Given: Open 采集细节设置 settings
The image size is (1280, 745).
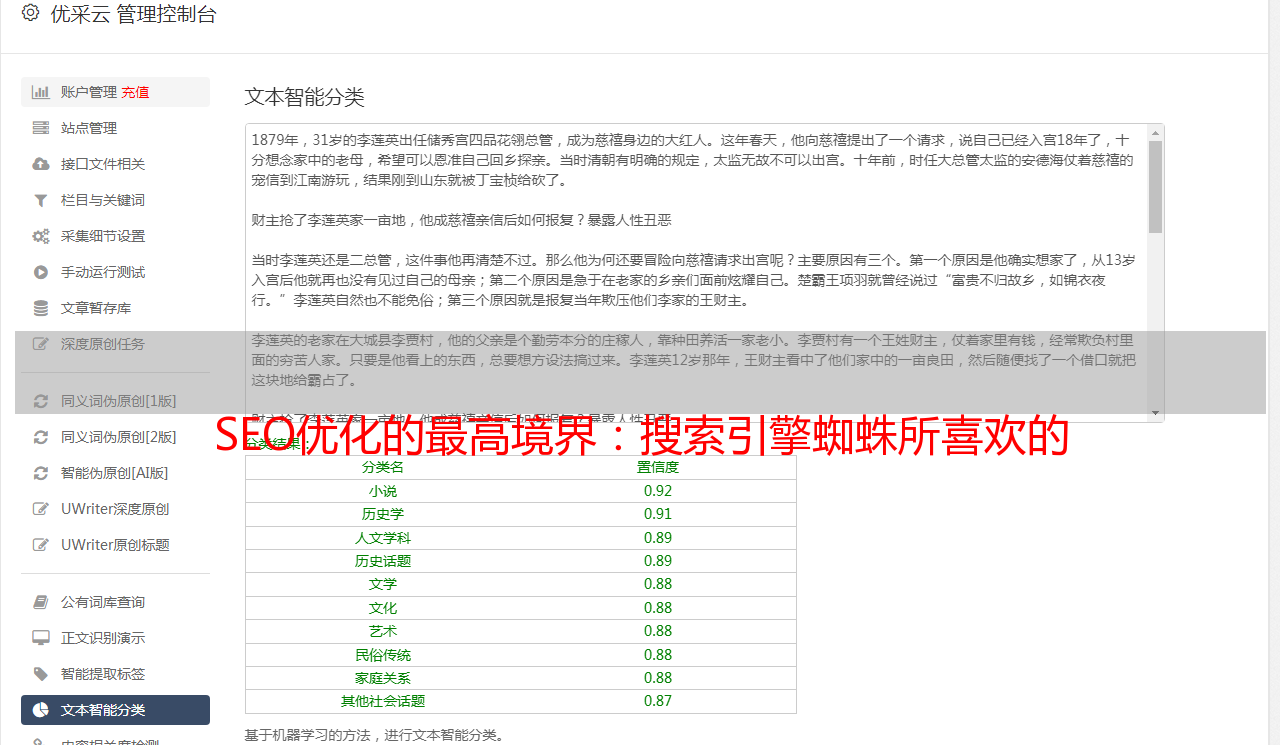Looking at the screenshot, I should [115, 236].
